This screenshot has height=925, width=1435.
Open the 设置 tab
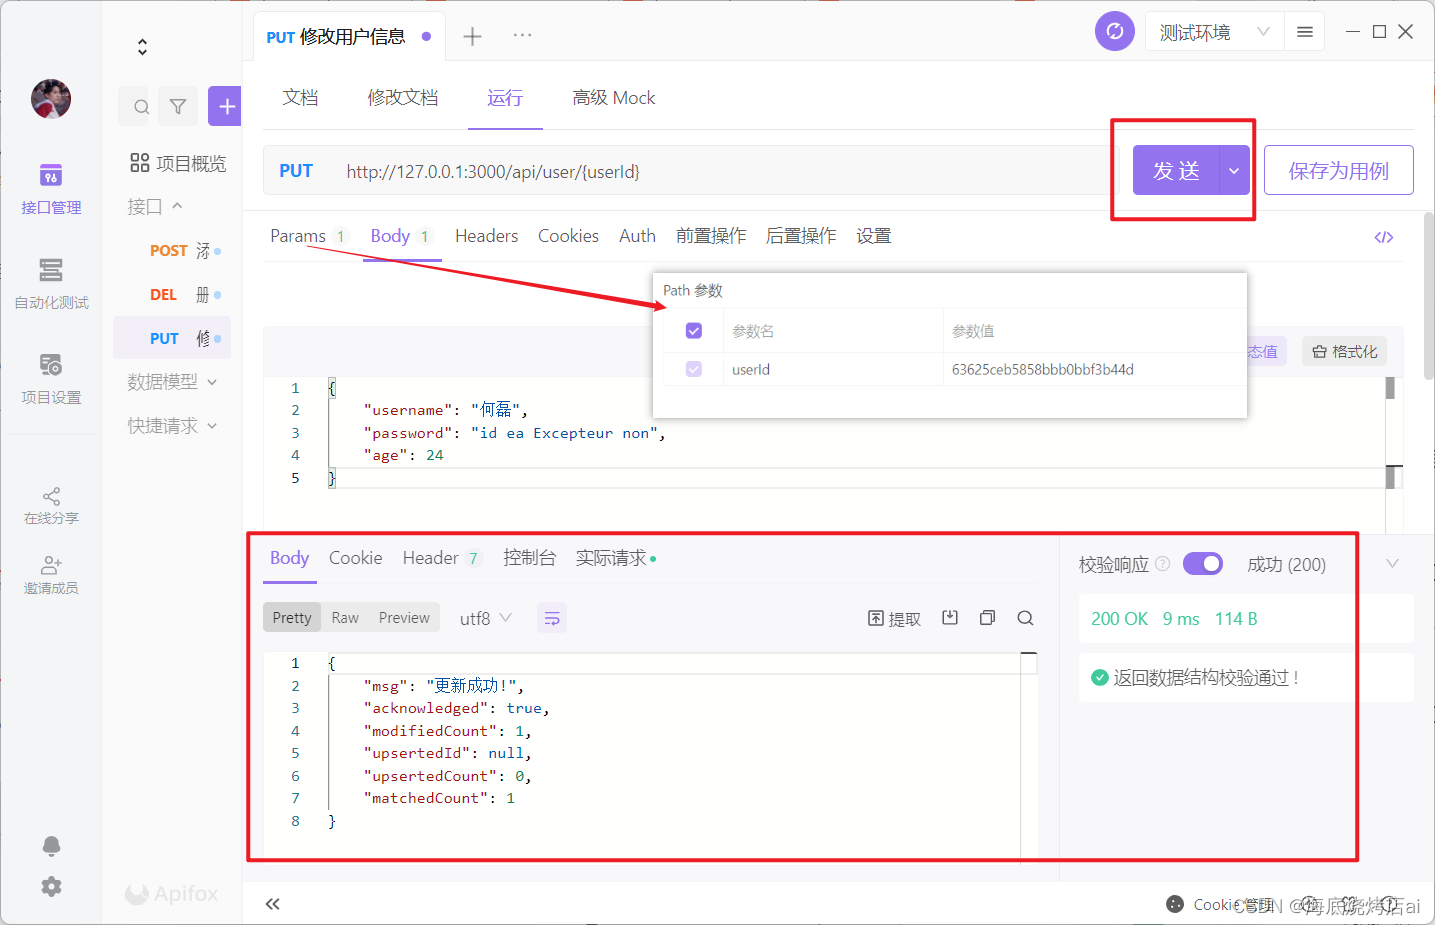pyautogui.click(x=873, y=236)
